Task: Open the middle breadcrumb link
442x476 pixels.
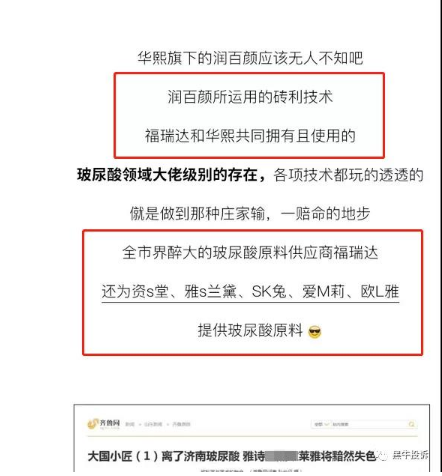Action: point(153,424)
